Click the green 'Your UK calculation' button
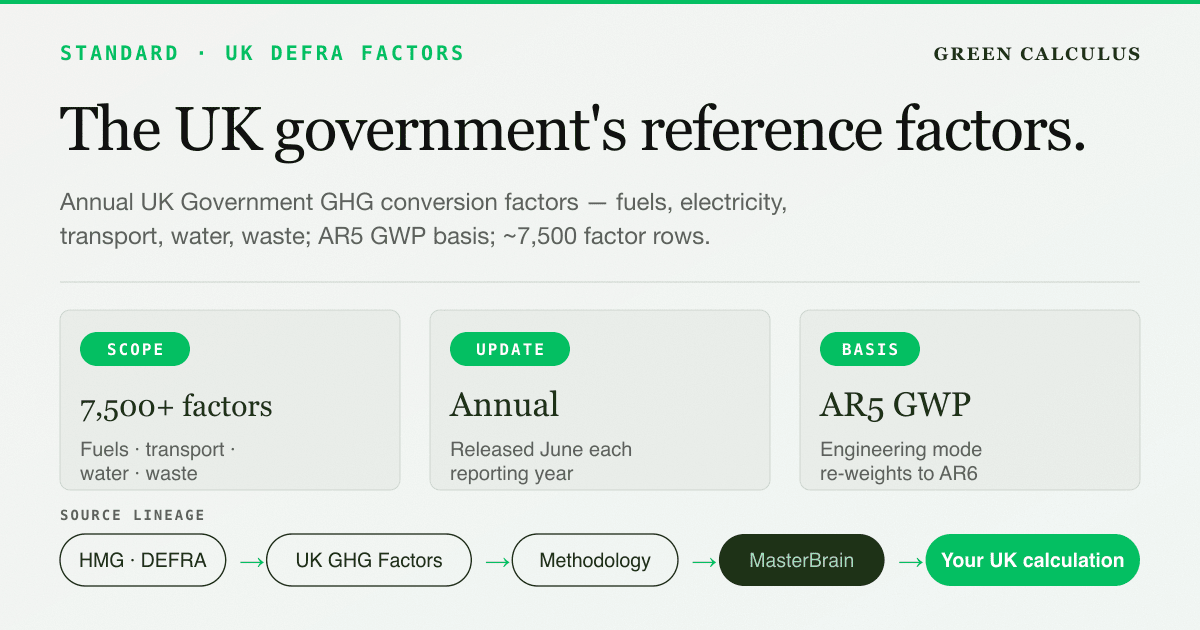1200x630 pixels. point(1033,560)
